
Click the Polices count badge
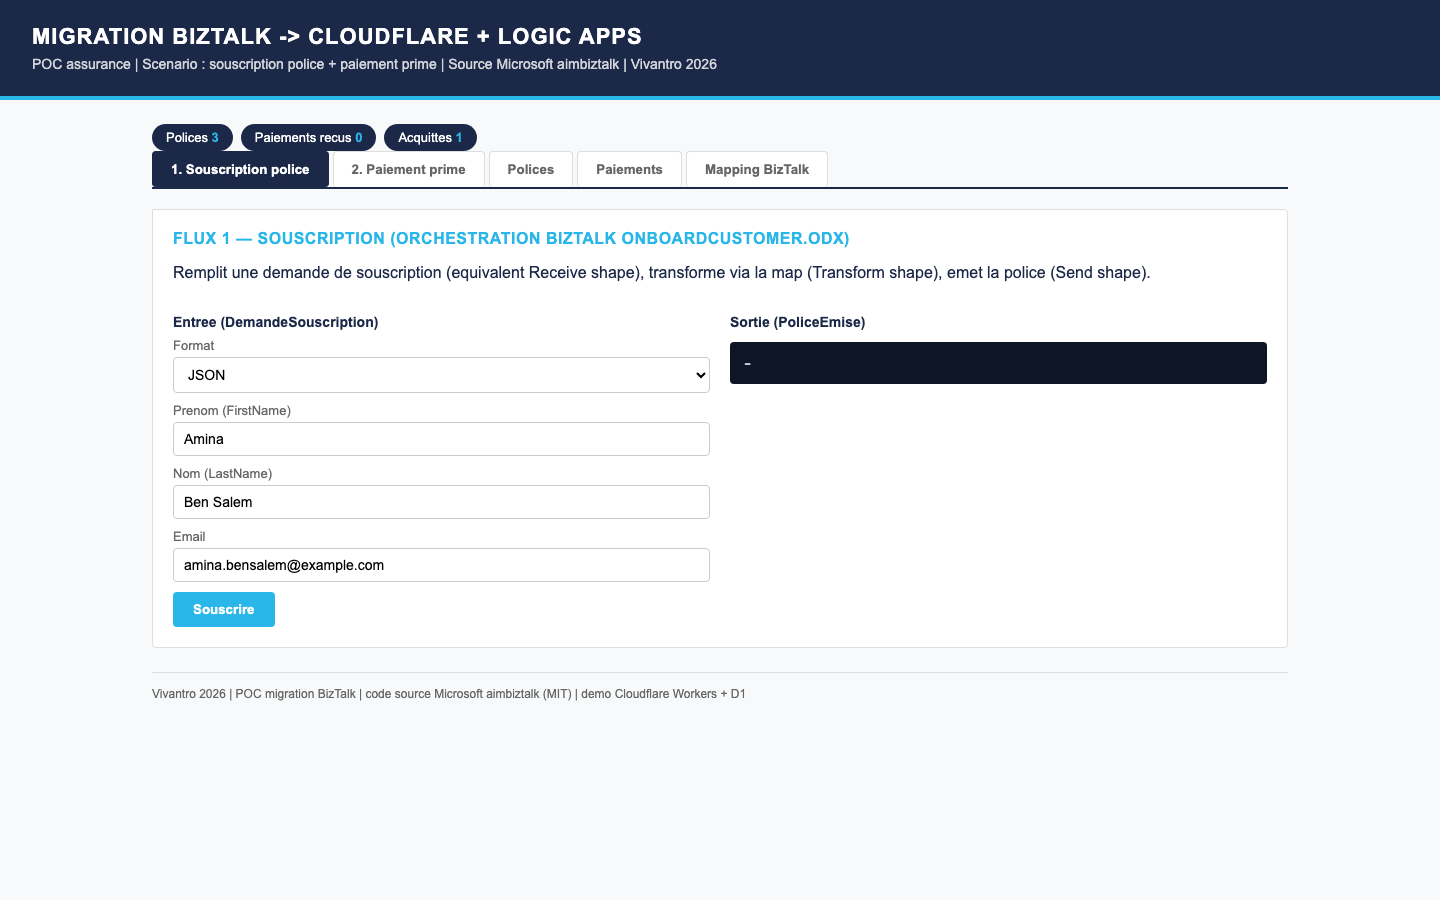(192, 137)
